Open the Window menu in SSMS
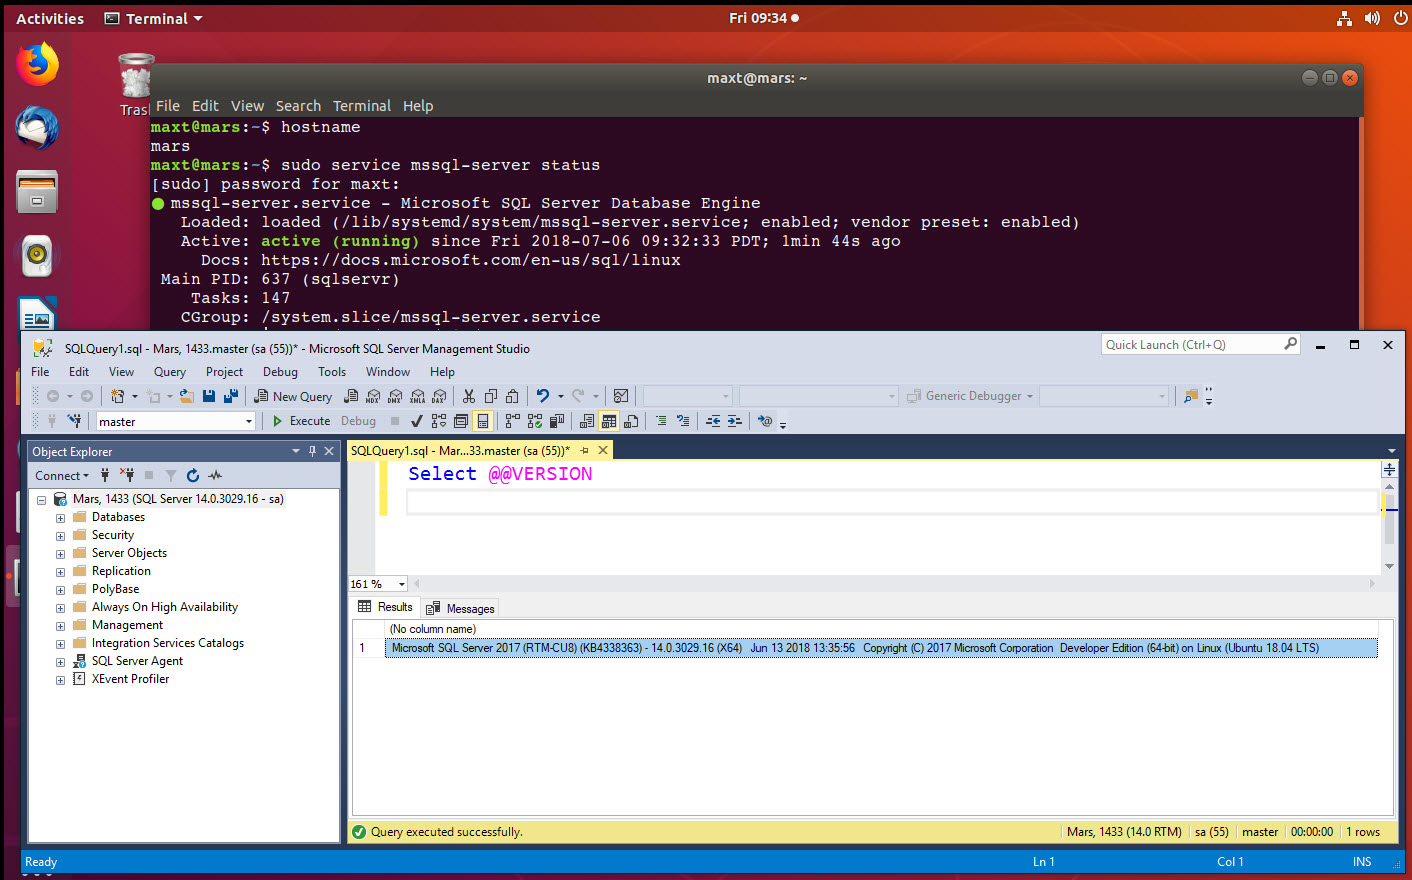Image resolution: width=1412 pixels, height=880 pixels. 388,372
